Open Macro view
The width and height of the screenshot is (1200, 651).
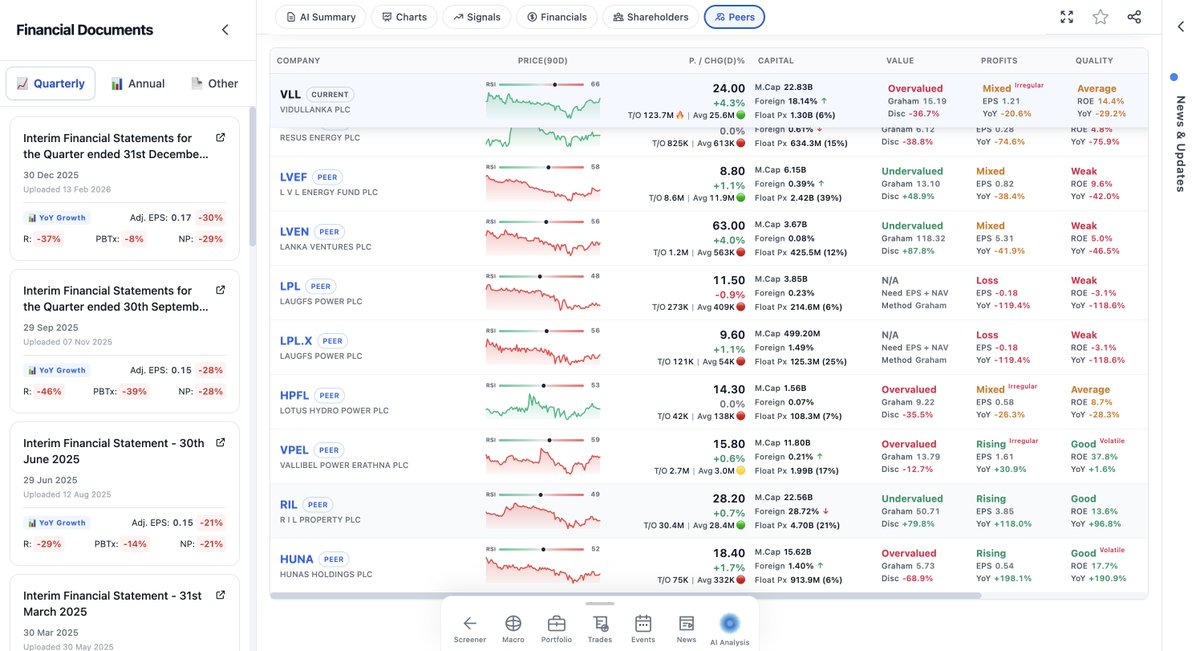pyautogui.click(x=513, y=629)
